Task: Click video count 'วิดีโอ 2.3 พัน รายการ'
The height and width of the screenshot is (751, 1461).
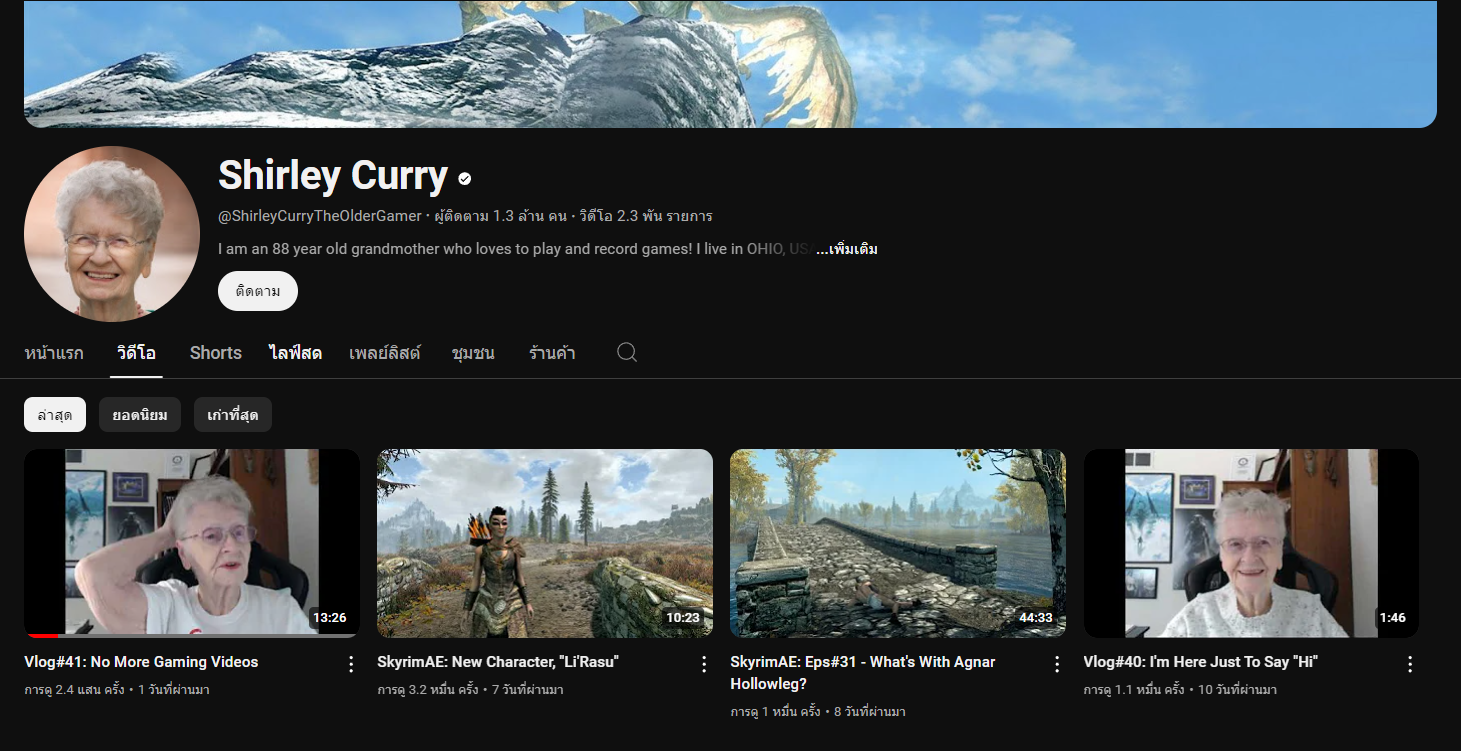Action: pyautogui.click(x=646, y=216)
